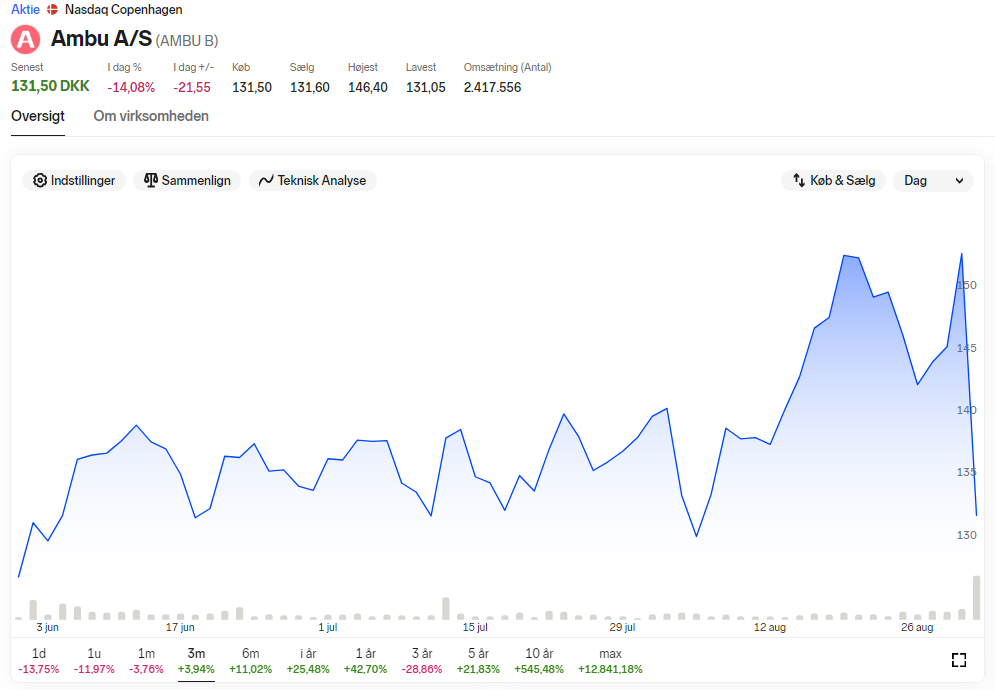Image resolution: width=995 pixels, height=690 pixels.
Task: Click the 29 jul date axis label
Action: pos(622,627)
